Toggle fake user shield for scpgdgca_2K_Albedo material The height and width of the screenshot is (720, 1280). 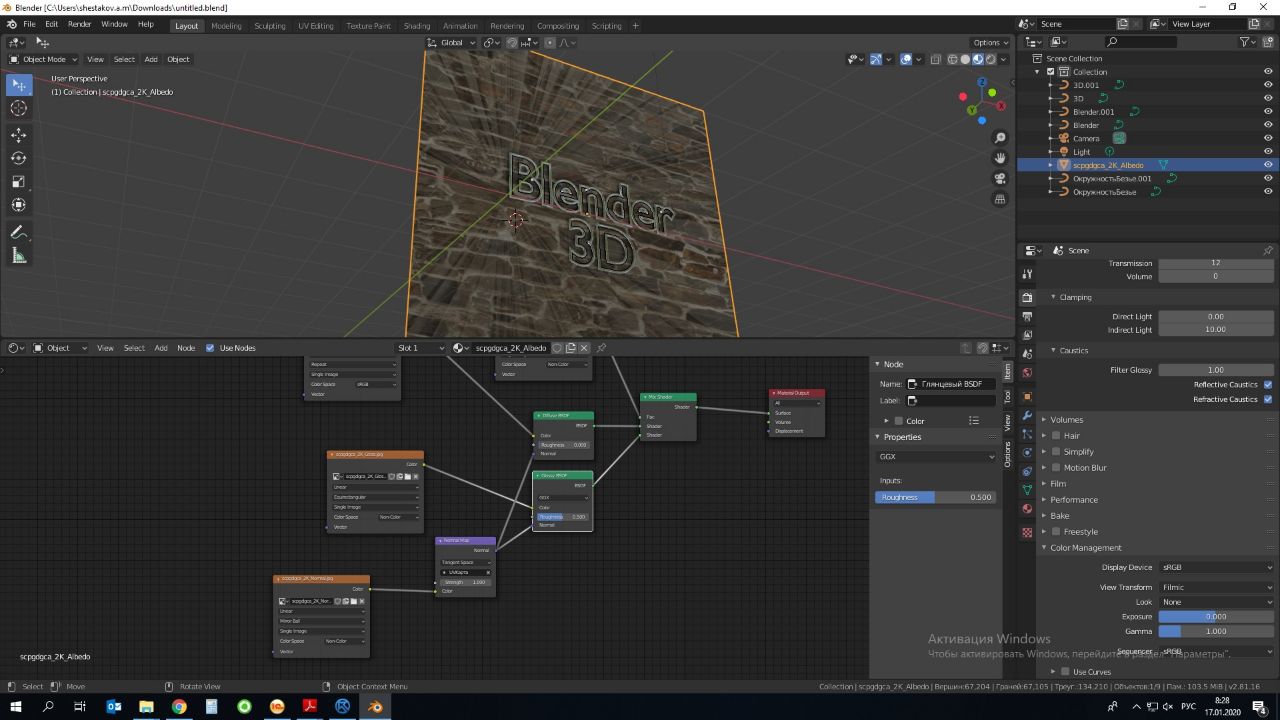click(558, 348)
